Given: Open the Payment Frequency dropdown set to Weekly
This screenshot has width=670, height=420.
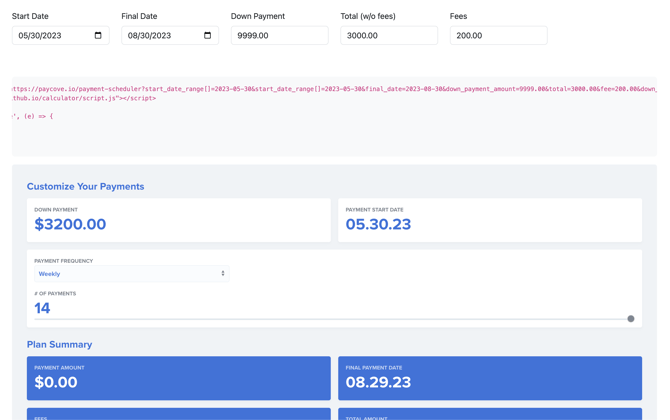Looking at the screenshot, I should click(x=132, y=274).
